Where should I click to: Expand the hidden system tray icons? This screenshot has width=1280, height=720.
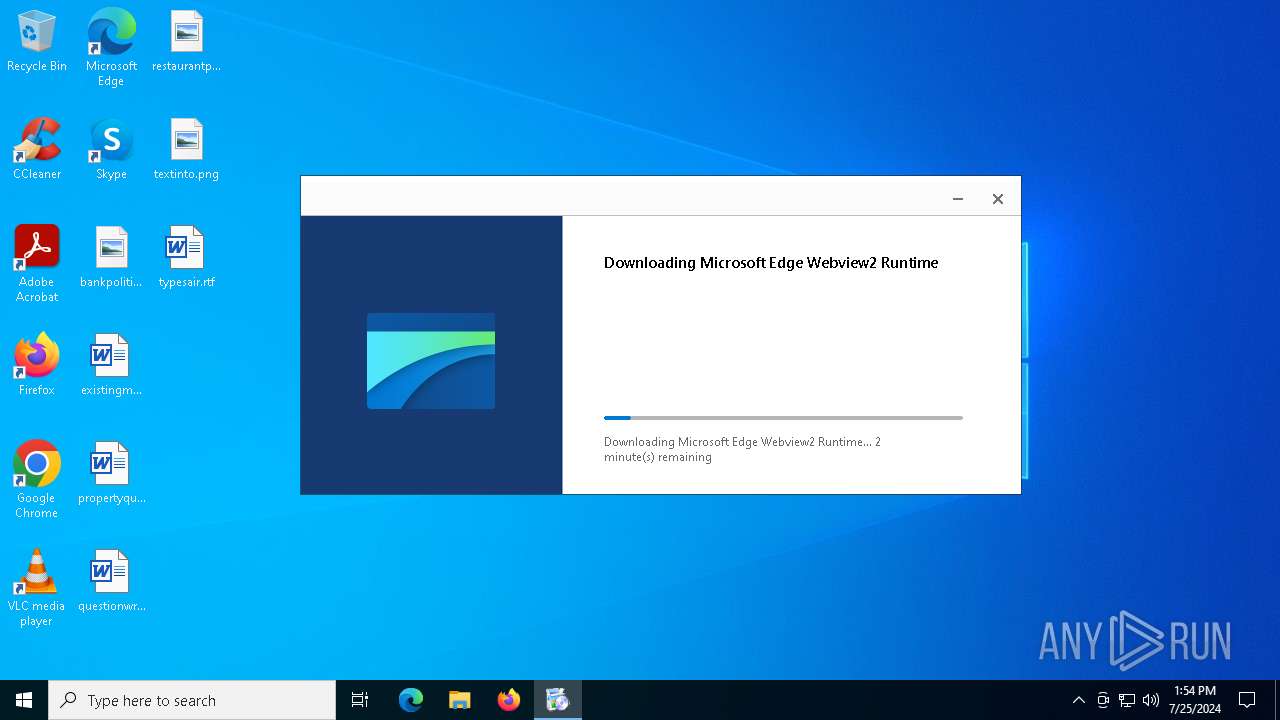tap(1078, 700)
